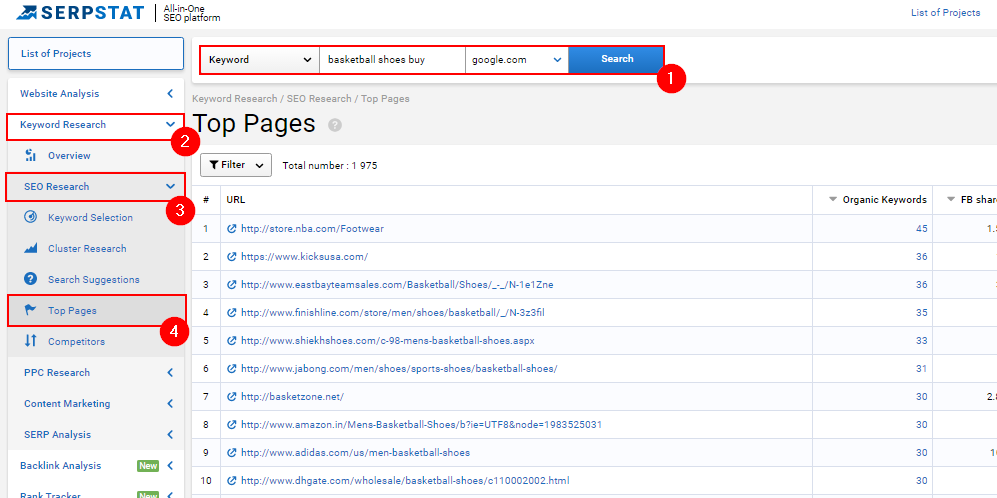This screenshot has width=997, height=498.
Task: Open external link icon for adidas.com row
Action: click(x=232, y=452)
